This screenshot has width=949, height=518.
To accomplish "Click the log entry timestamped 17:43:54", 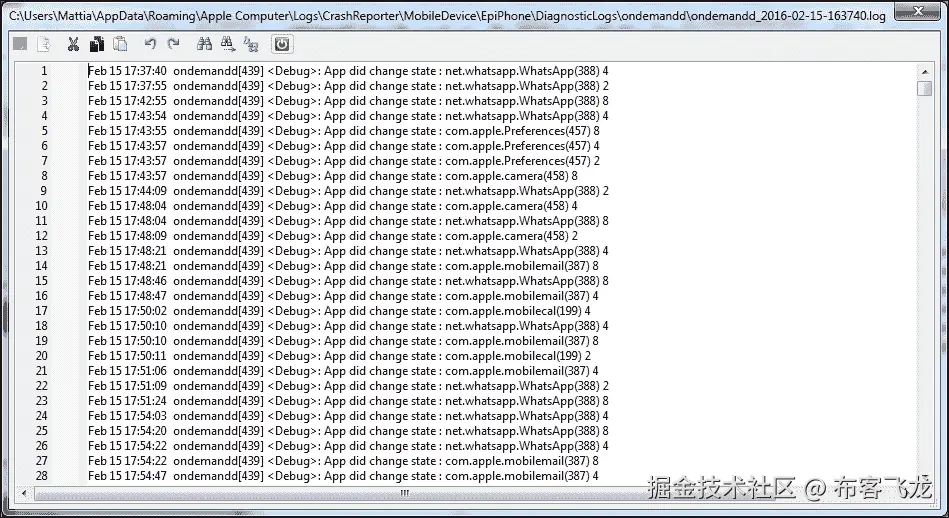I will (348, 116).
